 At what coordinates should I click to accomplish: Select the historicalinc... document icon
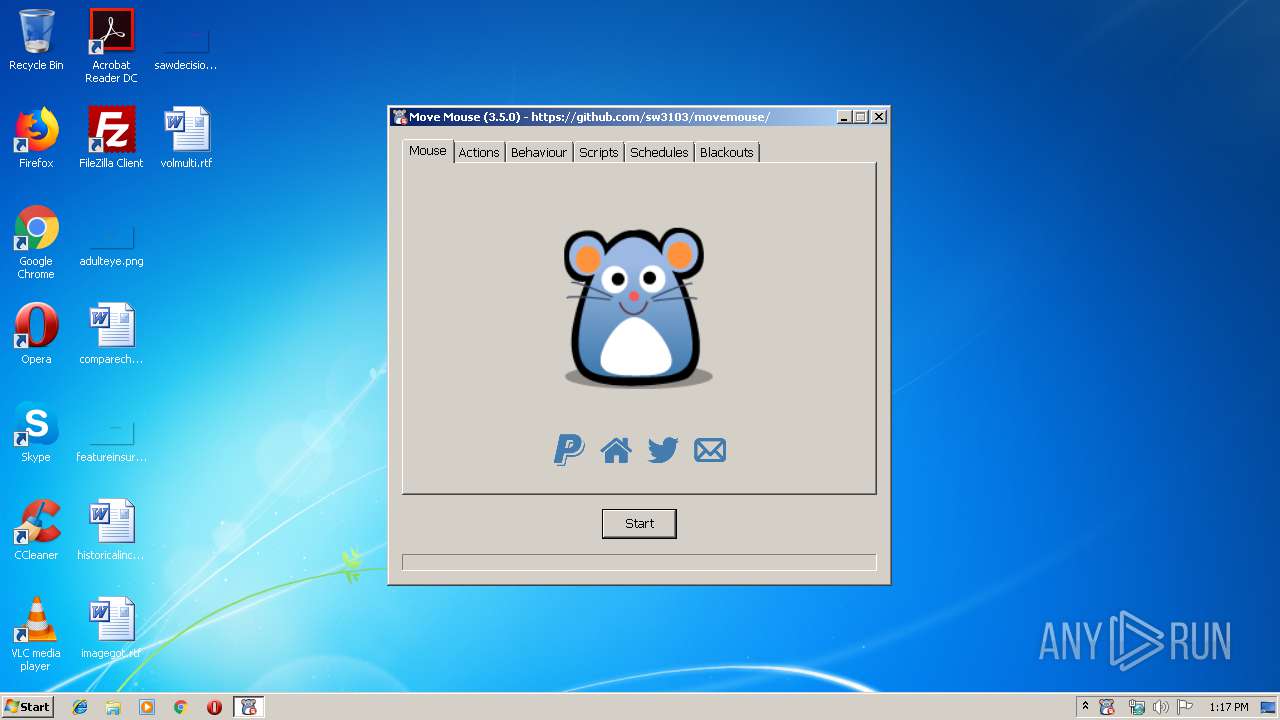111,530
